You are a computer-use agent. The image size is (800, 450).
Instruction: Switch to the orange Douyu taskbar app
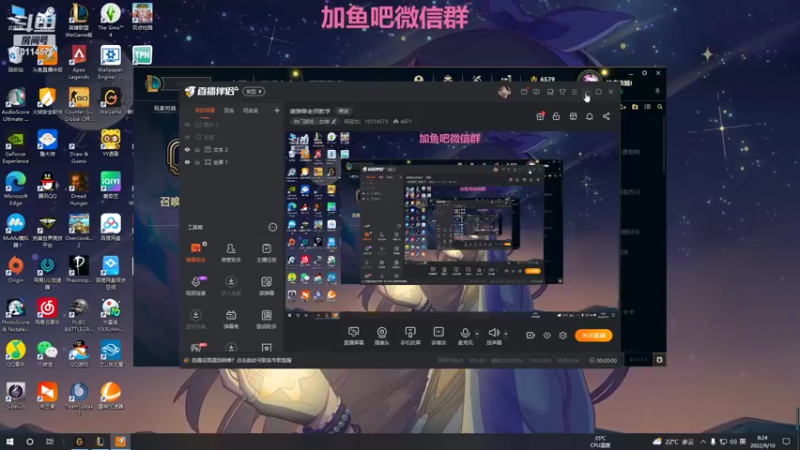click(x=120, y=441)
